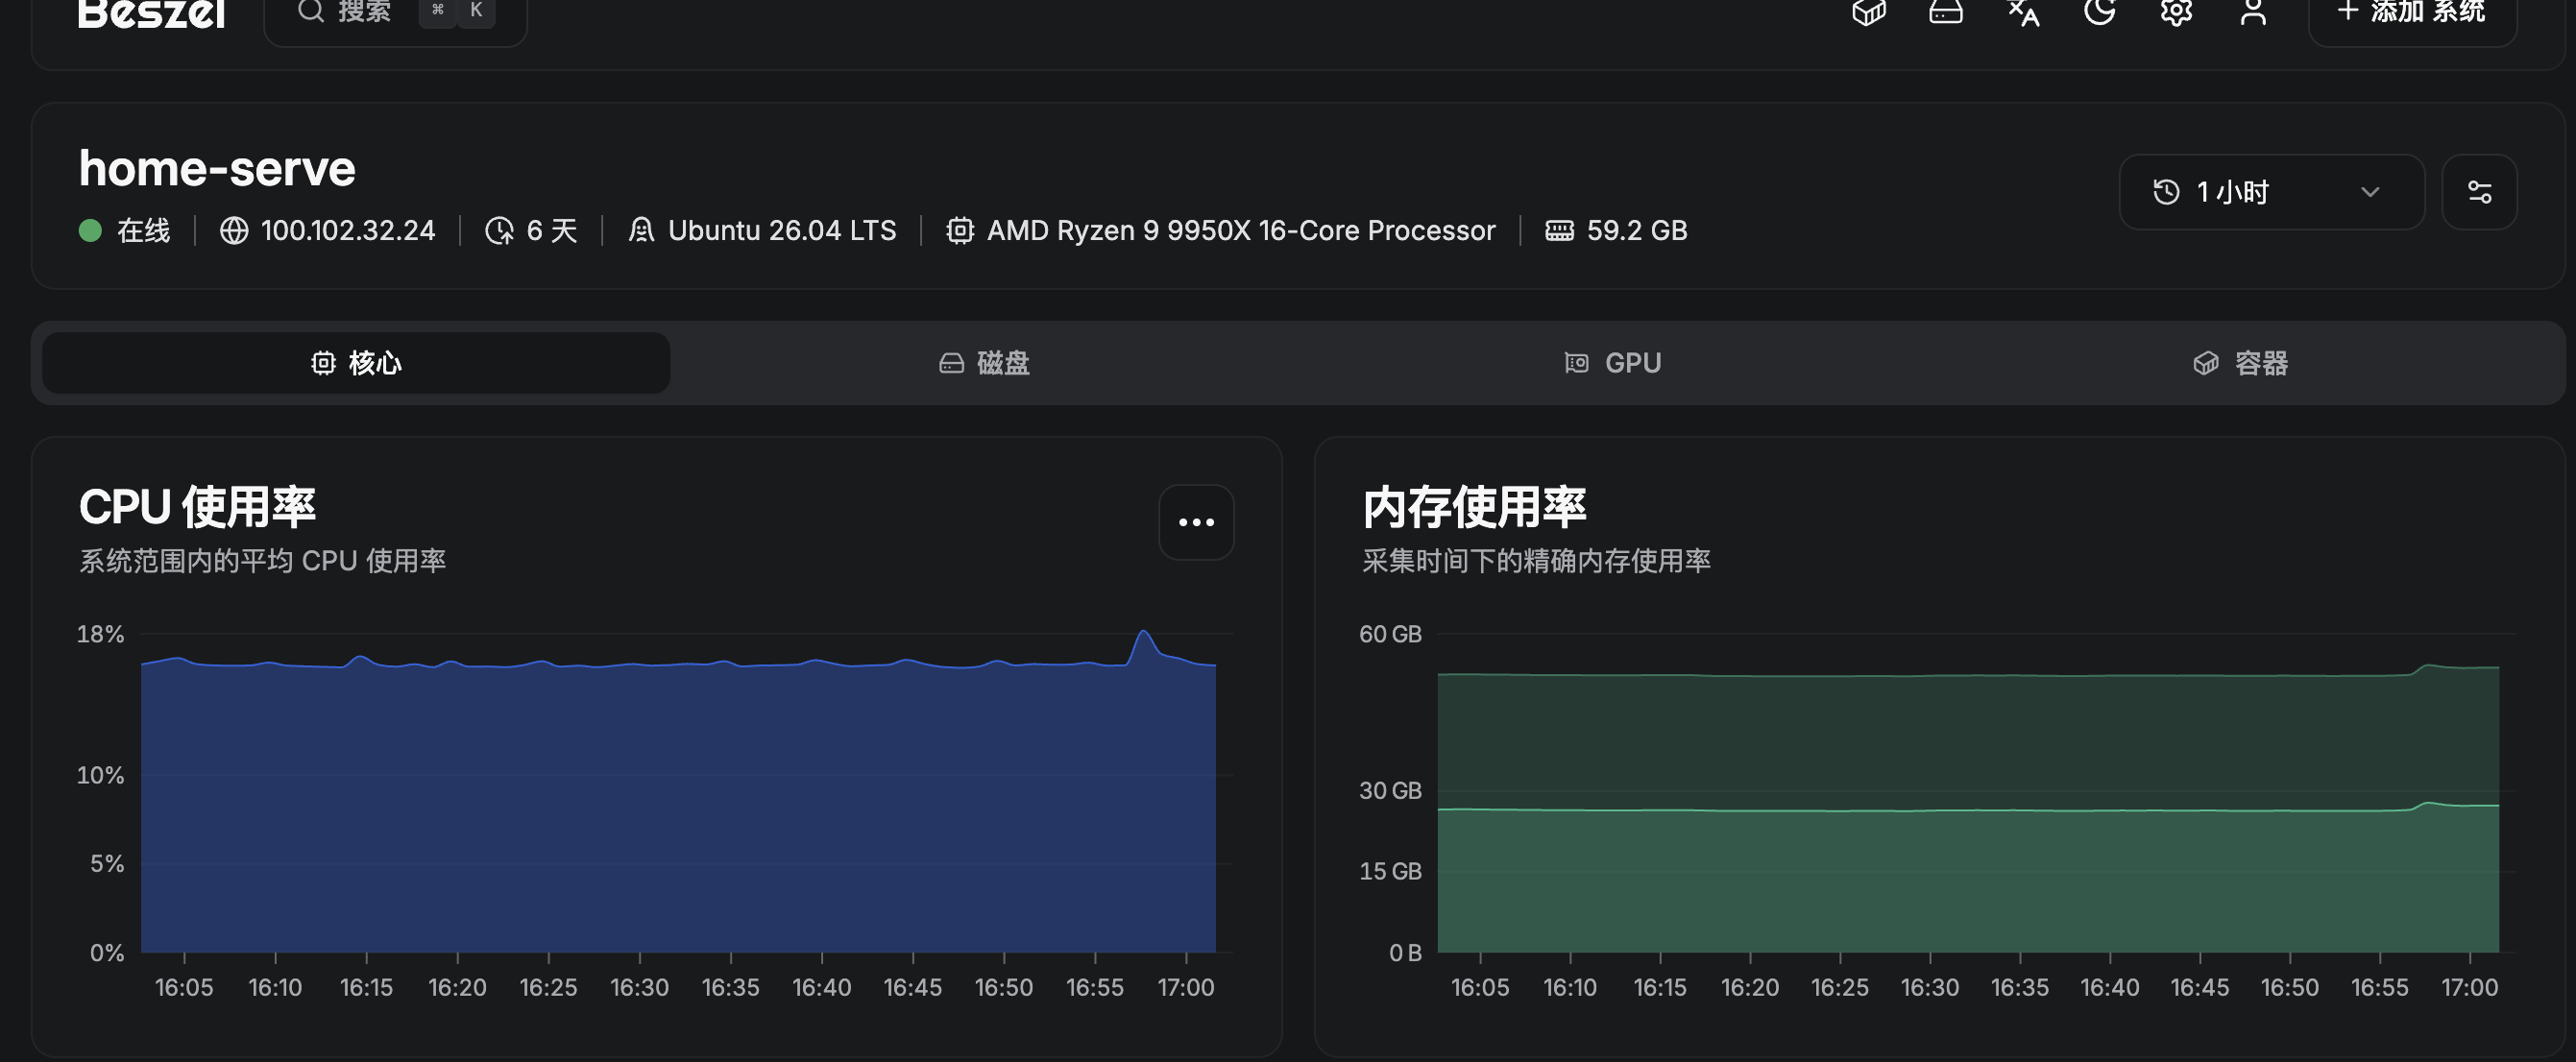Viewport: 2576px width, 1062px height.
Task: Click the globe icon beside the IP address
Action: pos(234,231)
